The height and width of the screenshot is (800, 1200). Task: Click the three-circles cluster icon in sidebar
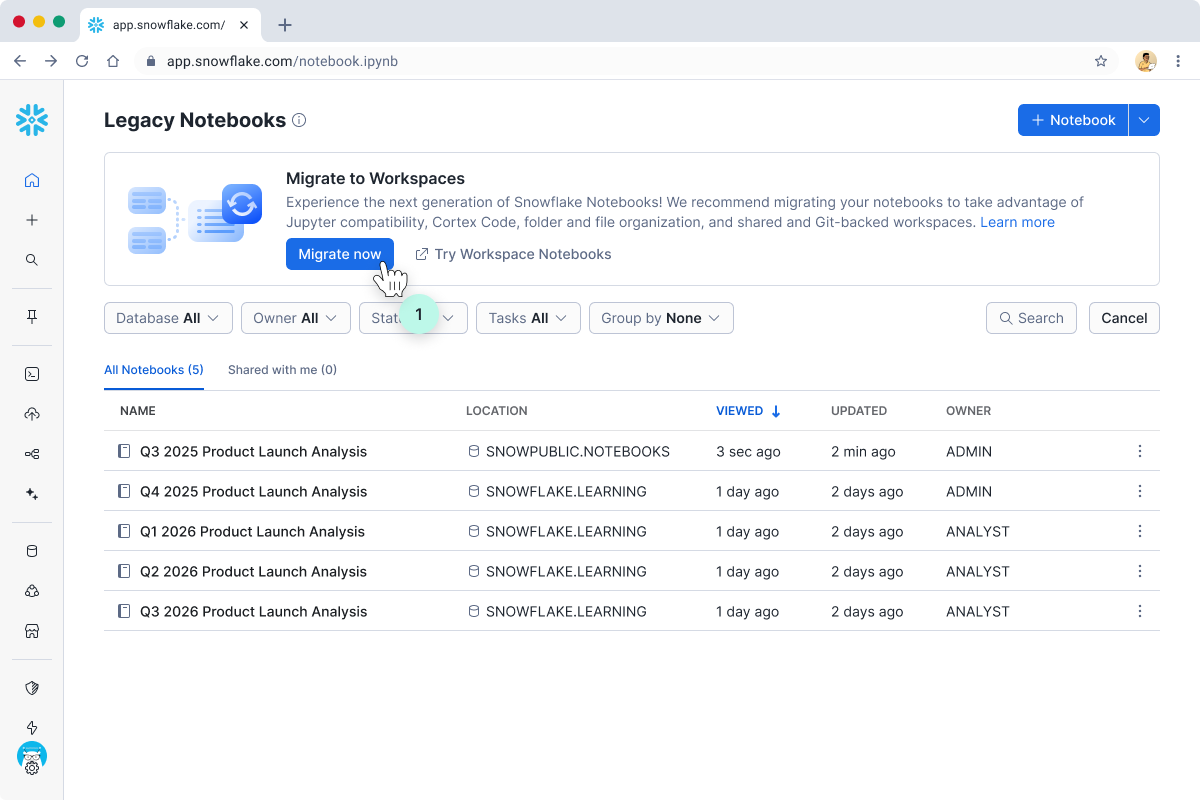pyautogui.click(x=32, y=591)
